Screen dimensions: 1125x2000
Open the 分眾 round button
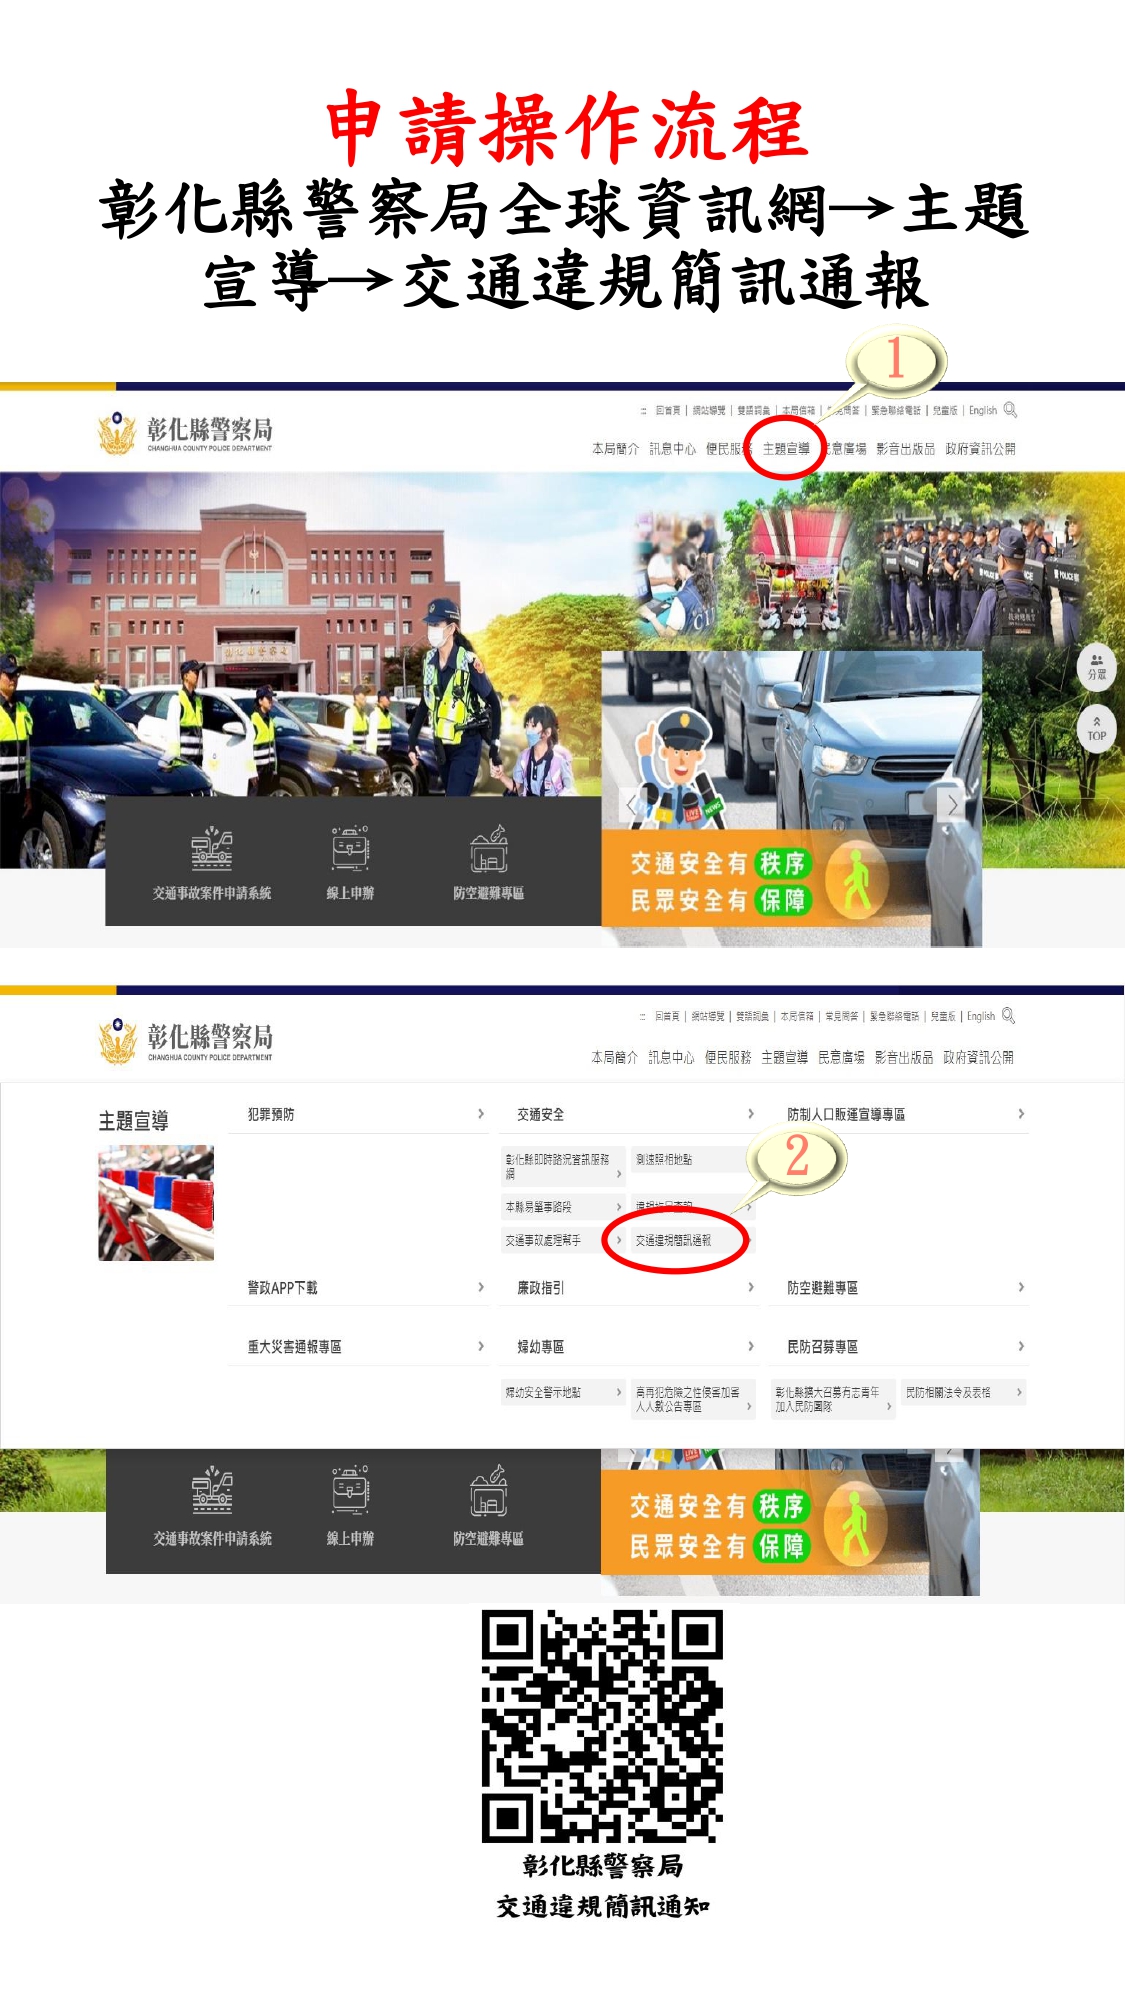click(1097, 667)
